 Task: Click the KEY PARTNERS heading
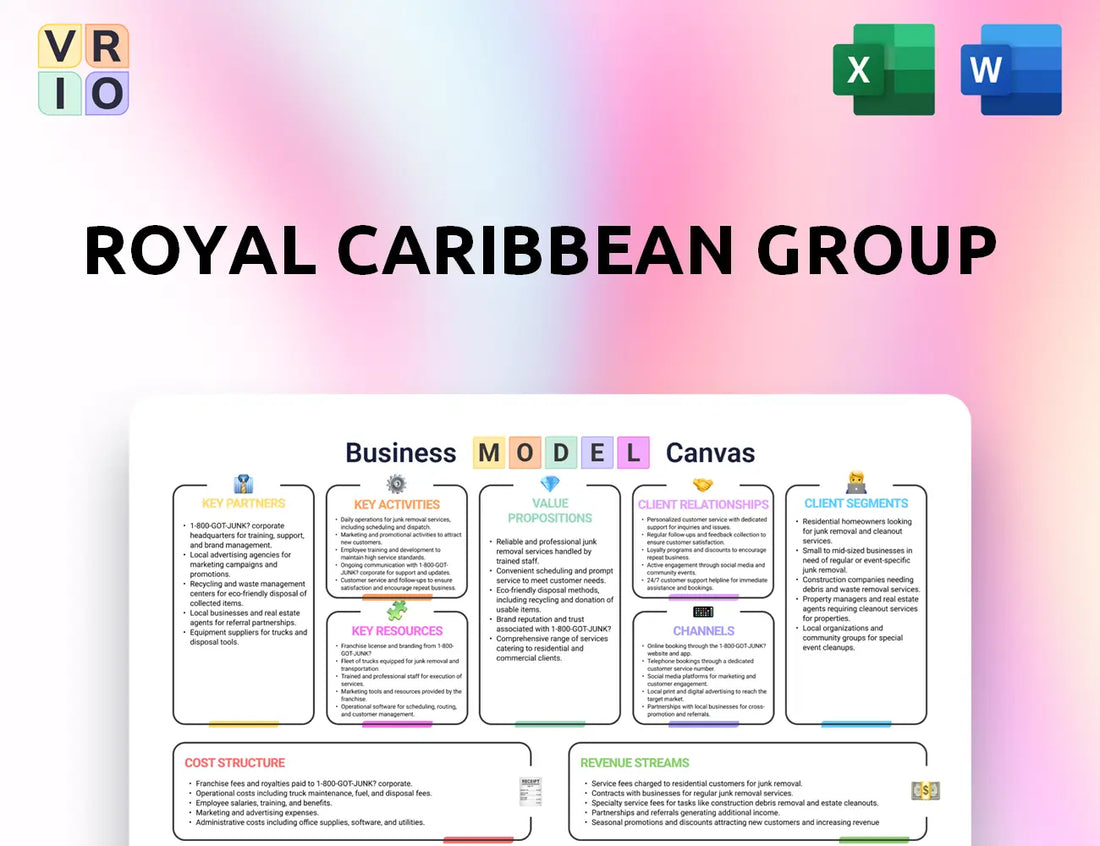coord(243,503)
